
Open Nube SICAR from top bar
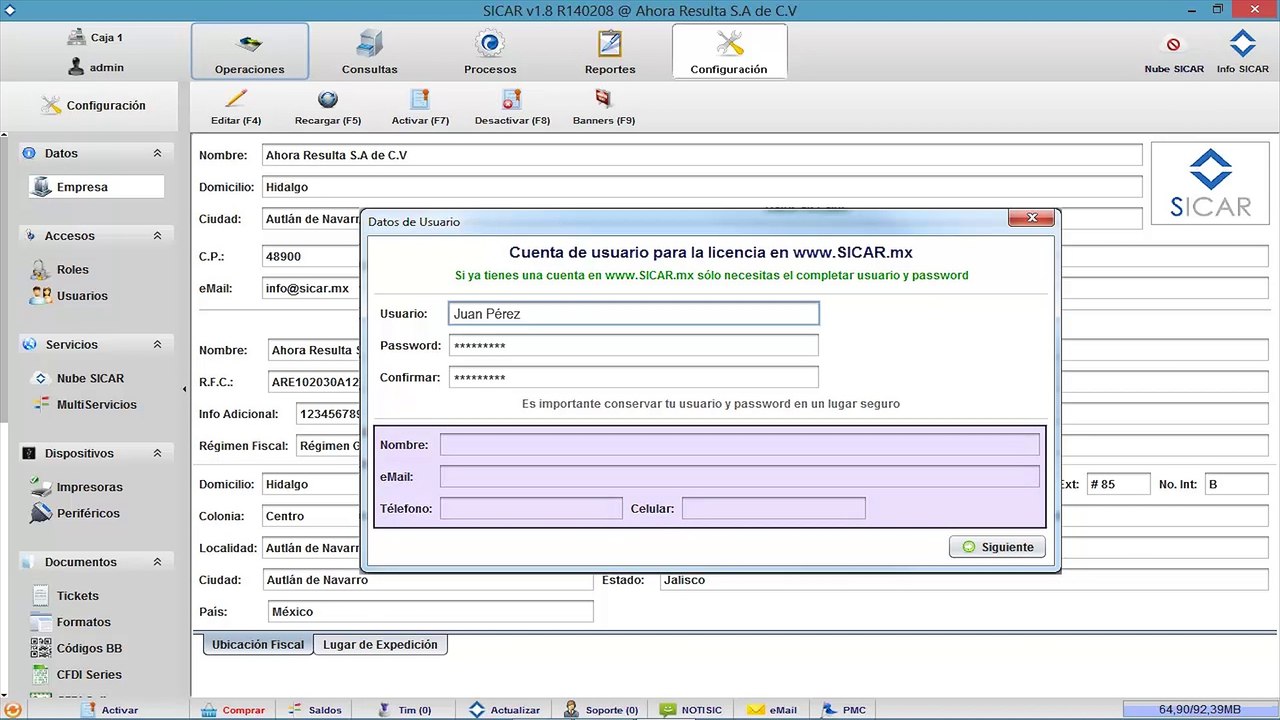(x=1174, y=53)
